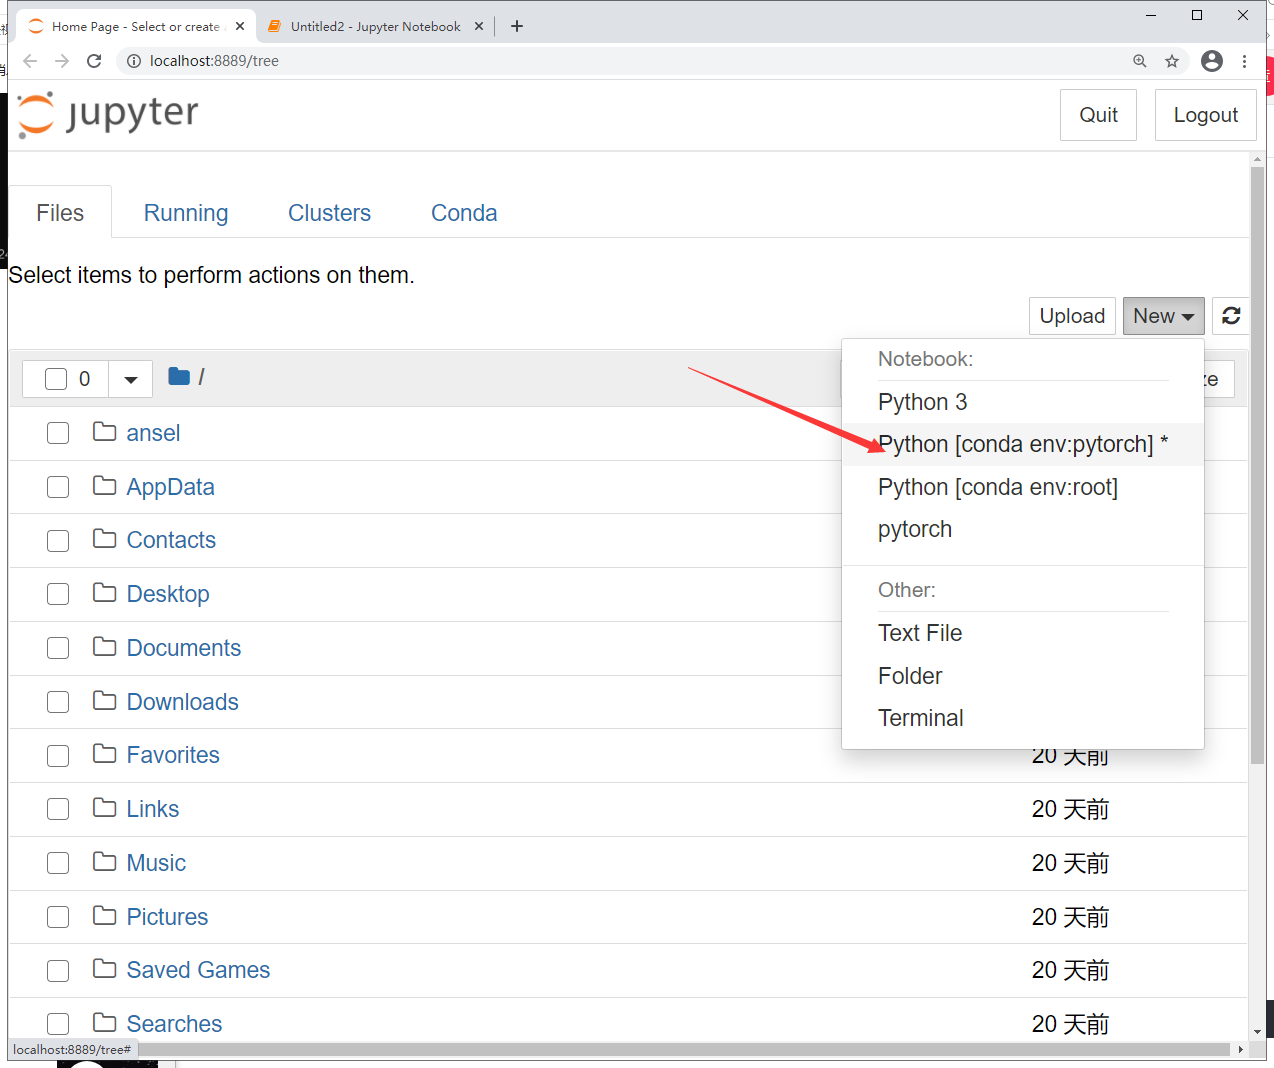
Task: Click the browser page reload icon
Action: [93, 61]
